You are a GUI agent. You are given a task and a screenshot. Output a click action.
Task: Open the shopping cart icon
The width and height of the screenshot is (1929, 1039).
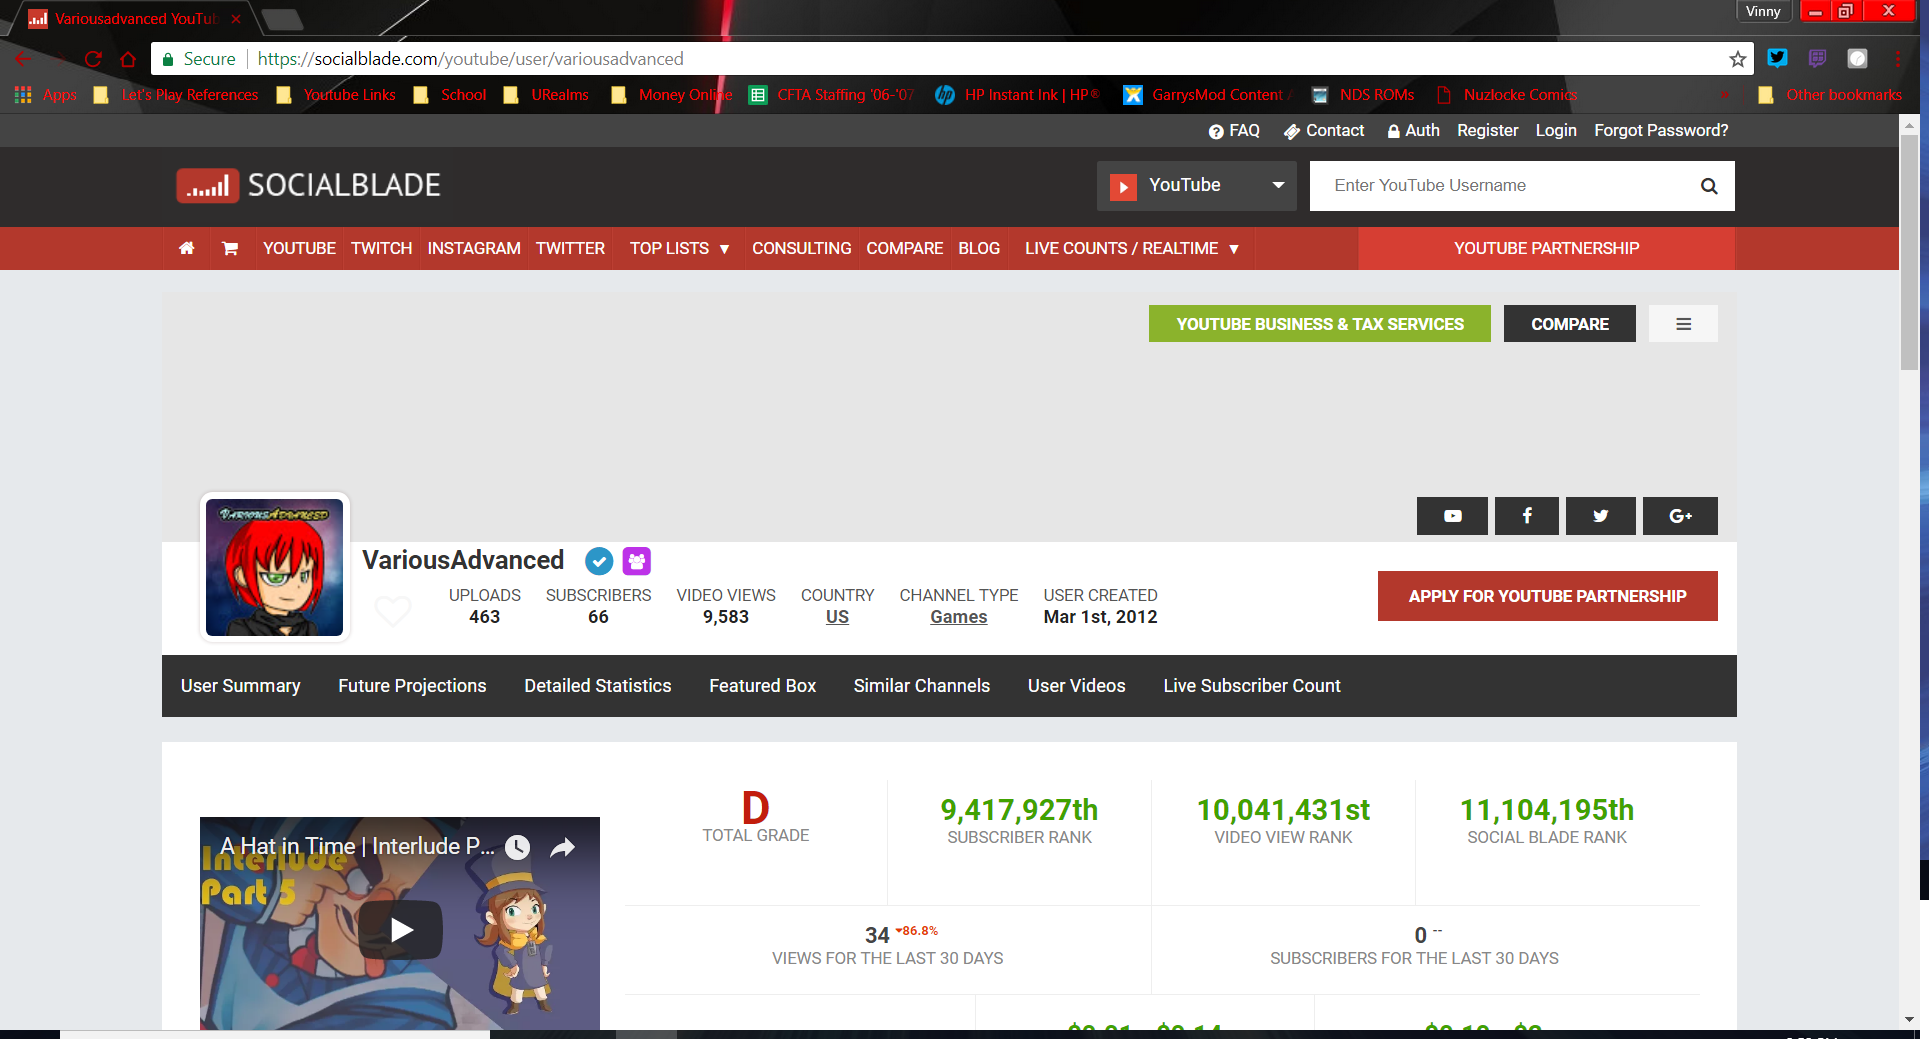pos(230,248)
